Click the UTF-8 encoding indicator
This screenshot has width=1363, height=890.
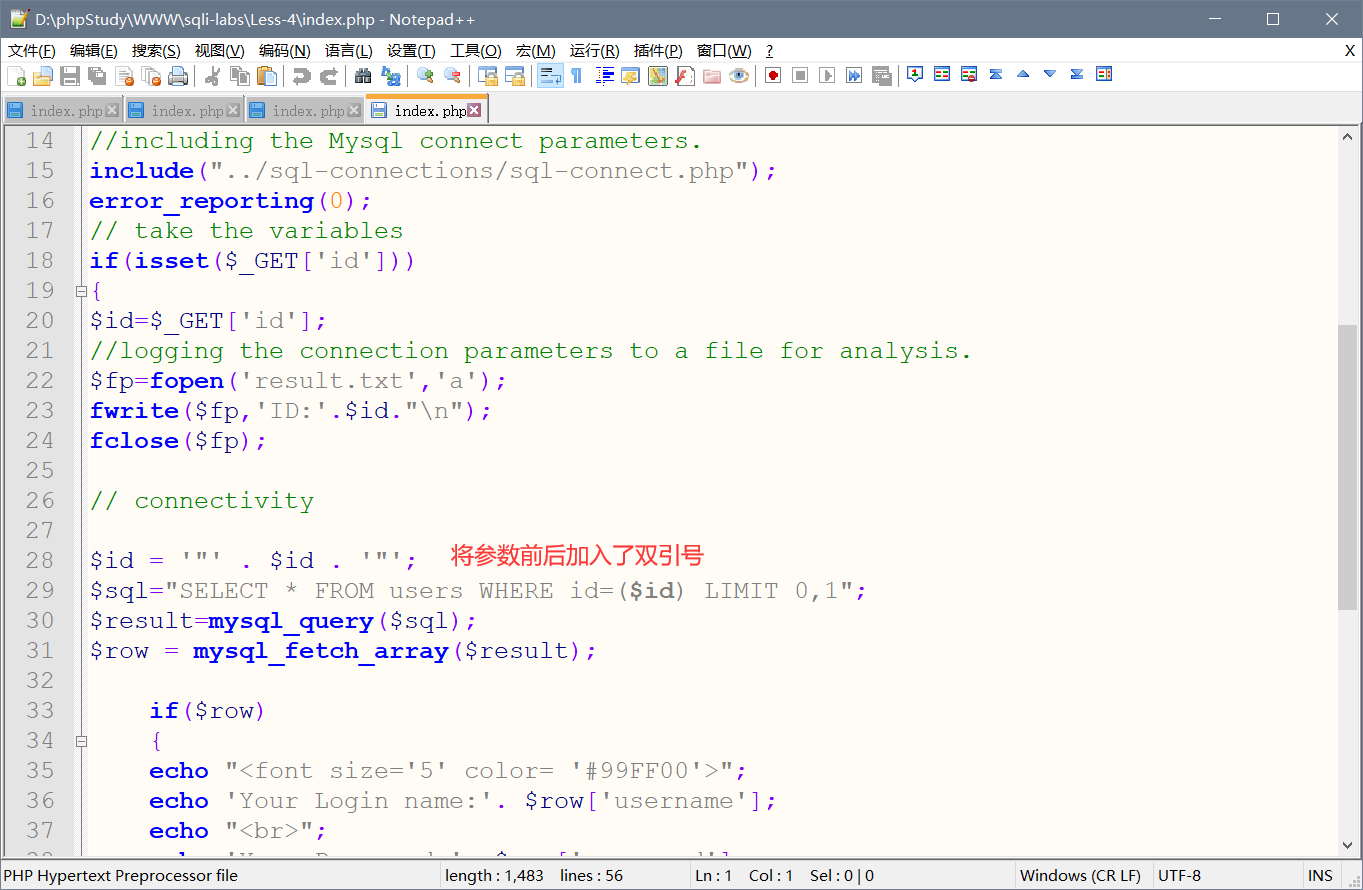click(1180, 875)
